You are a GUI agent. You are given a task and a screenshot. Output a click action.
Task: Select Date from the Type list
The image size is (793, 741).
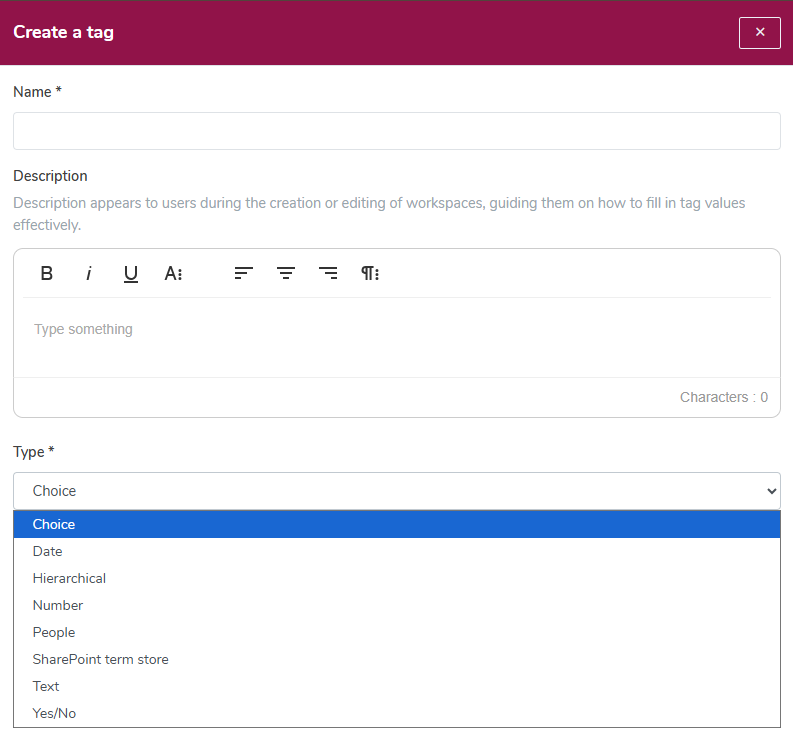397,551
